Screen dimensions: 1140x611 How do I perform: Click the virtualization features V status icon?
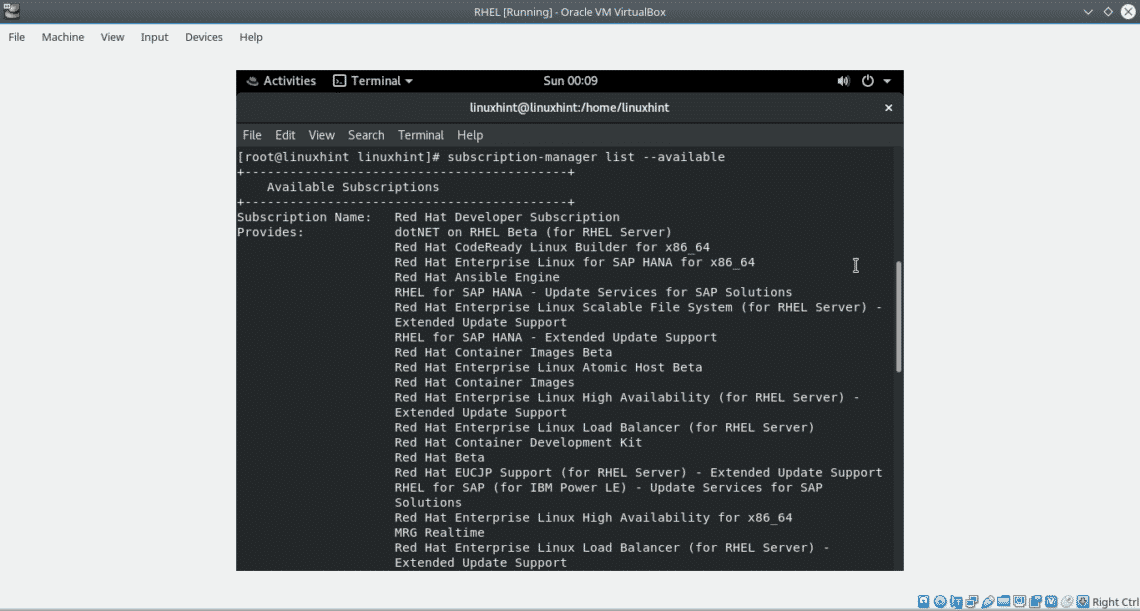pos(1051,602)
